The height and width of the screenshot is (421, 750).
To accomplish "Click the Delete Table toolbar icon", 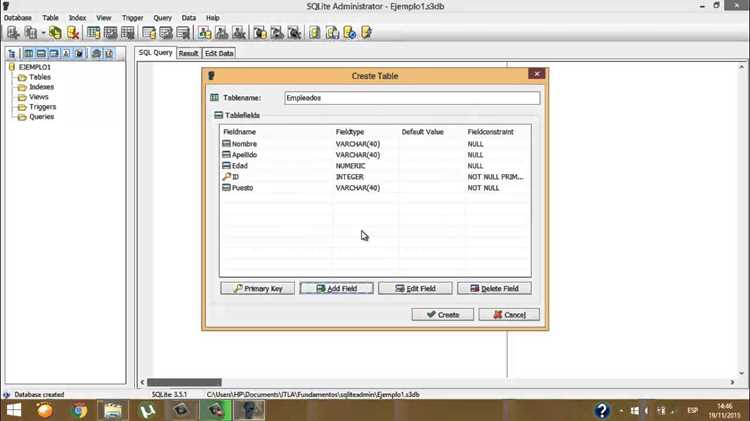I will click(x=128, y=33).
